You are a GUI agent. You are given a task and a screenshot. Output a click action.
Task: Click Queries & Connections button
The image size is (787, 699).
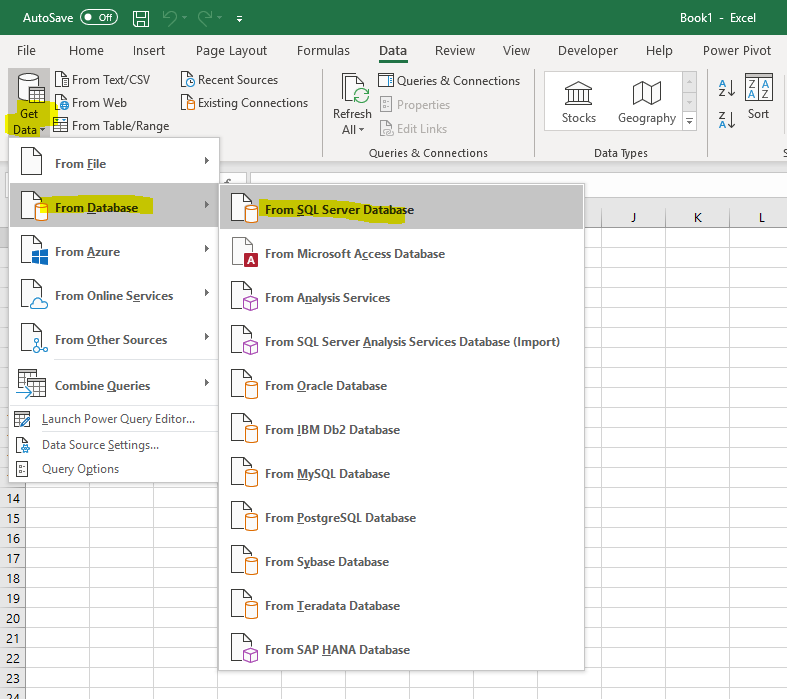[x=449, y=81]
